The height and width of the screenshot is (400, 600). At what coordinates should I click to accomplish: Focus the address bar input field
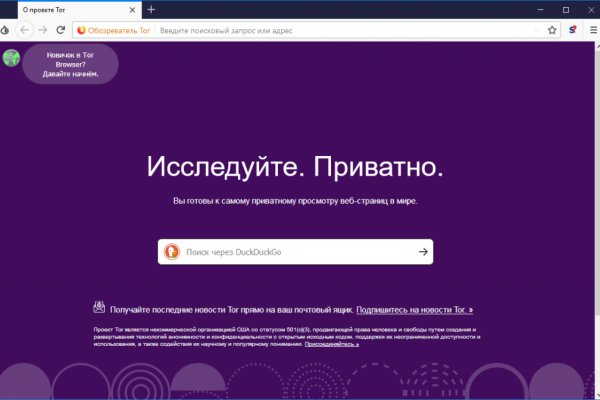(x=330, y=30)
